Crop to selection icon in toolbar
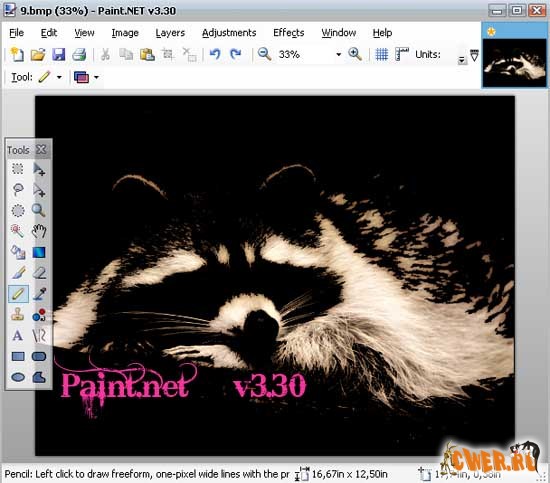Image resolution: width=550 pixels, height=483 pixels. pyautogui.click(x=168, y=54)
